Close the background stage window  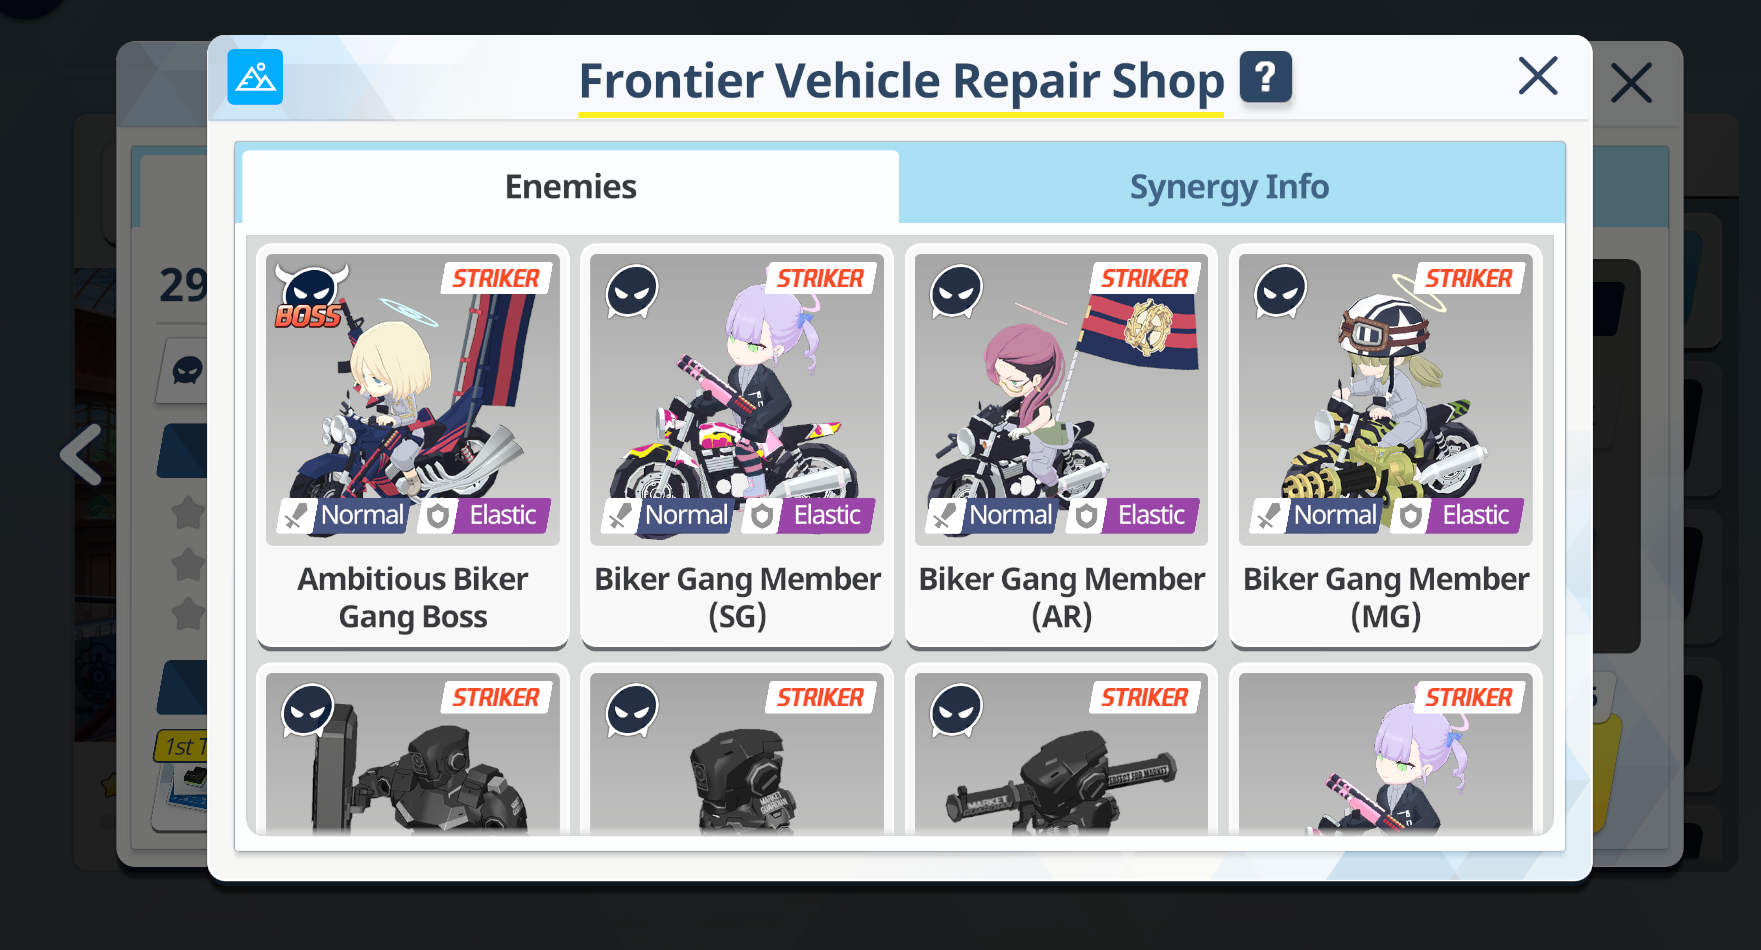(x=1631, y=83)
